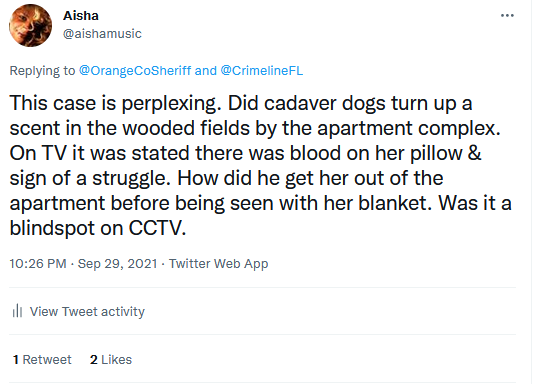
Task: Click the retweet count number 1
Action: tap(16, 360)
